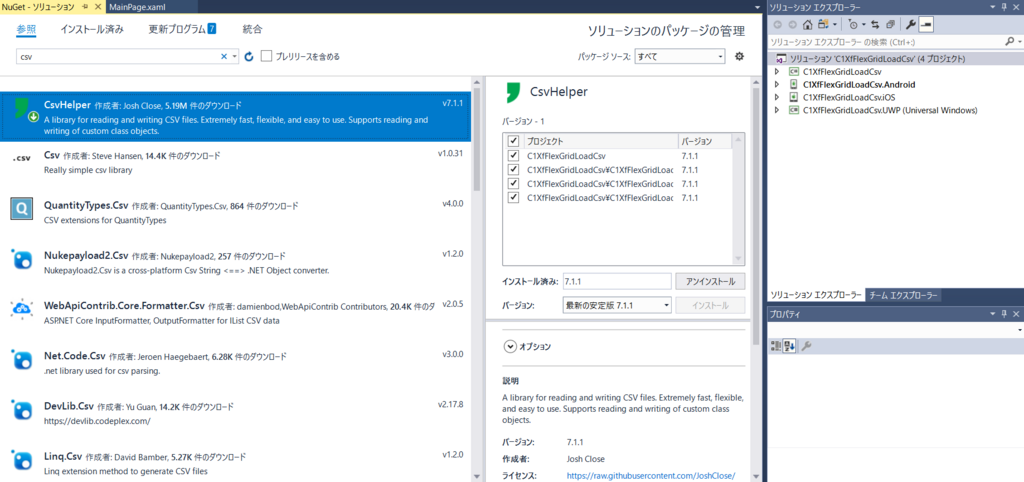
Task: Select Linq.Csv package
Action: [x=236, y=462]
